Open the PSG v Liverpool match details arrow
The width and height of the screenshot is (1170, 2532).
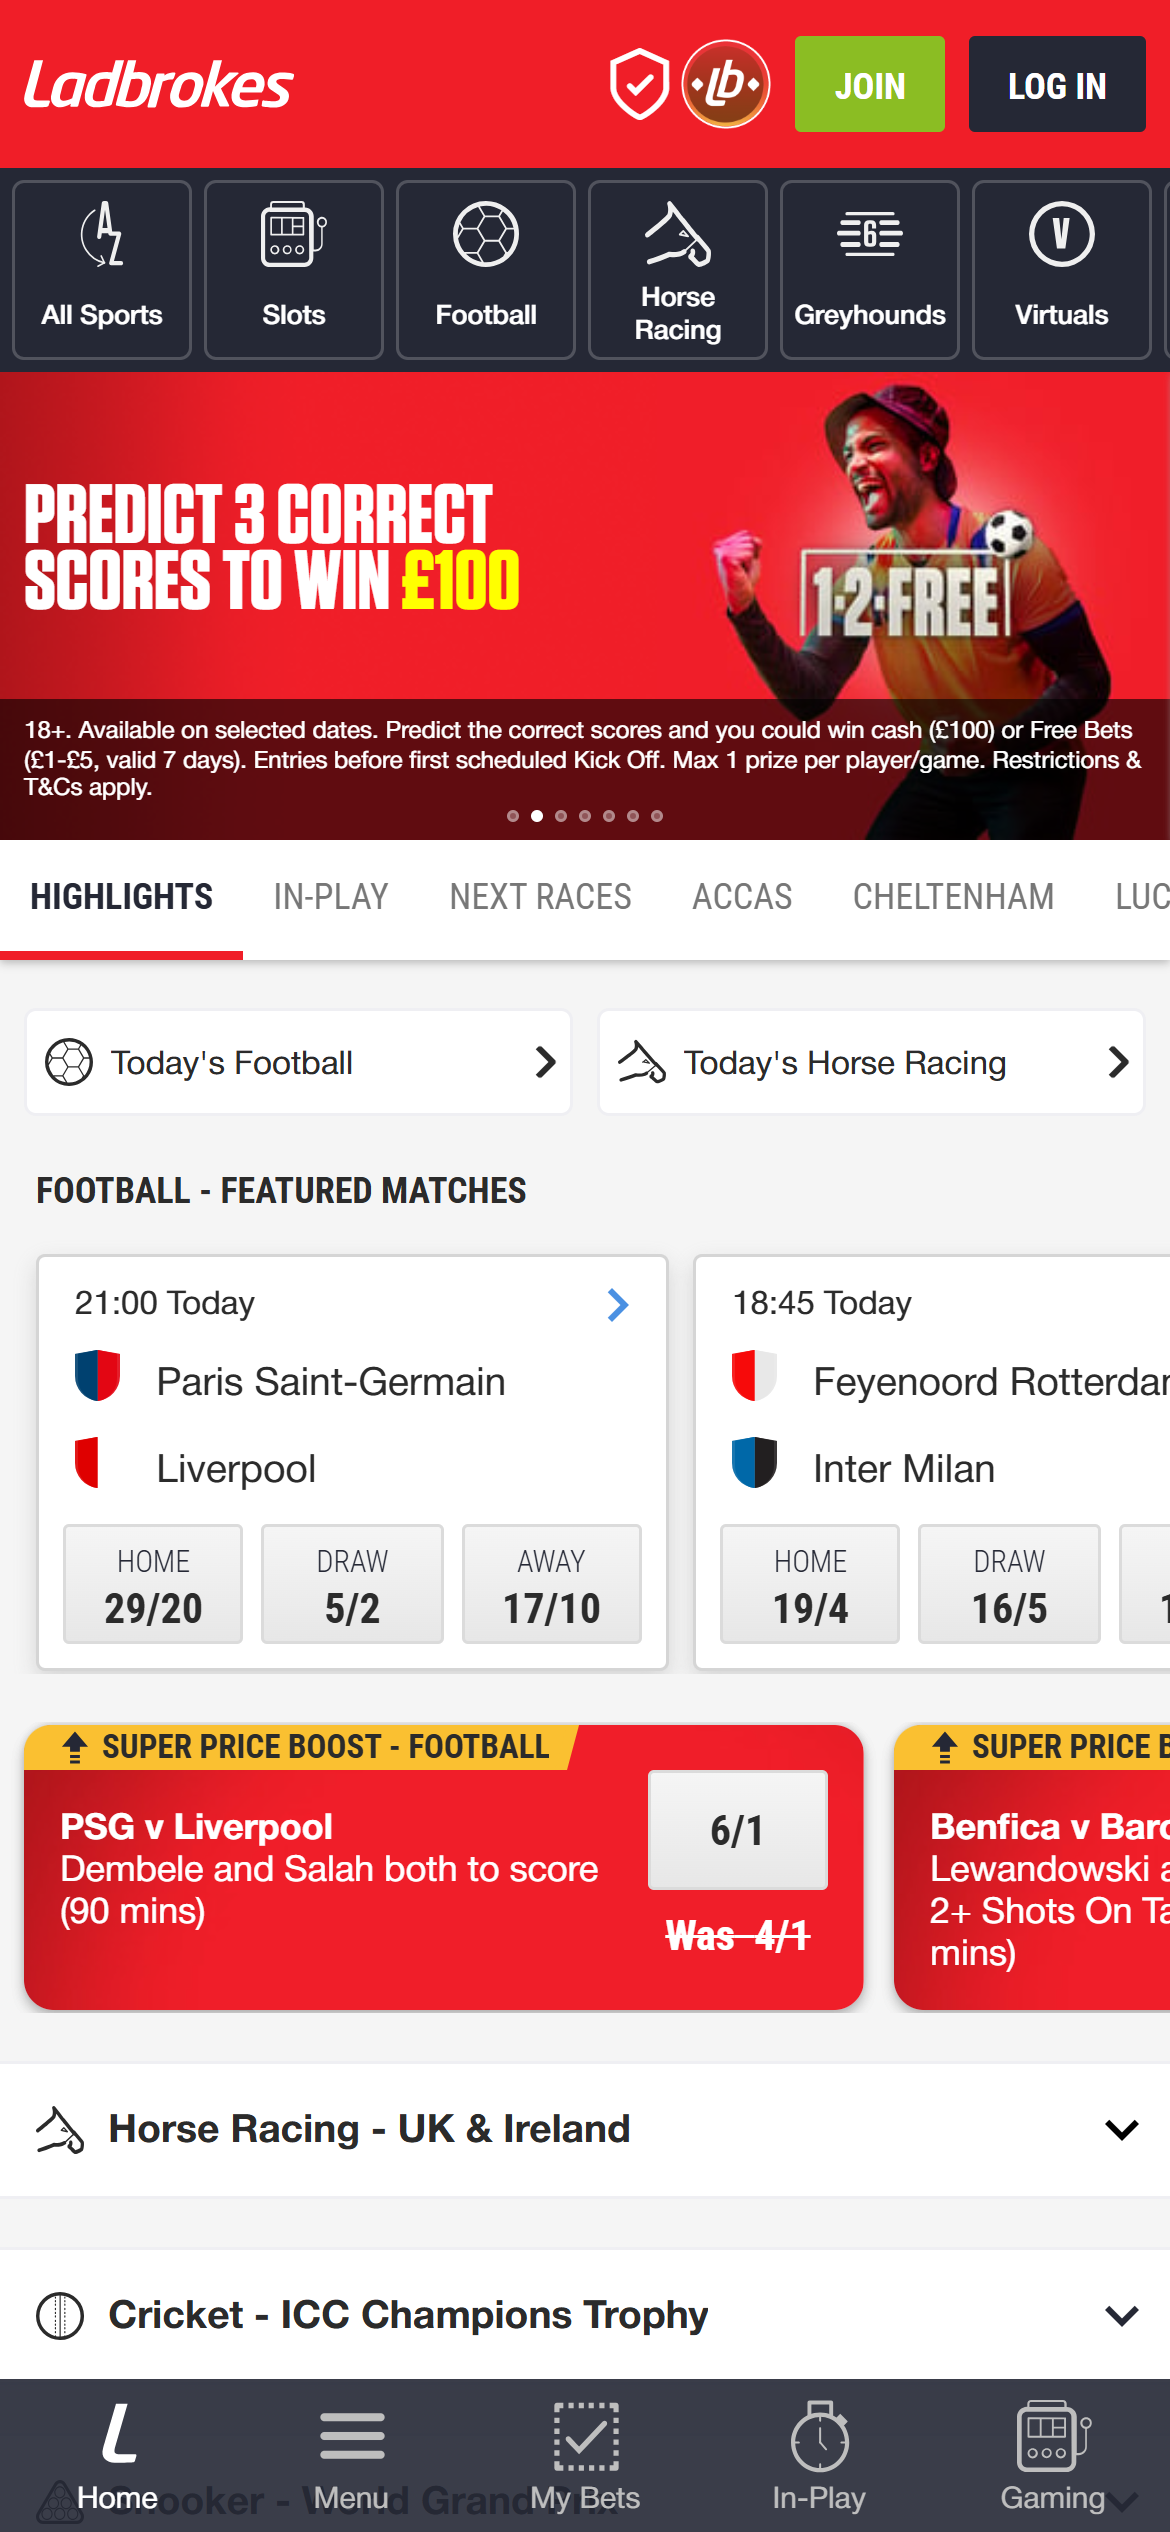click(x=617, y=1304)
